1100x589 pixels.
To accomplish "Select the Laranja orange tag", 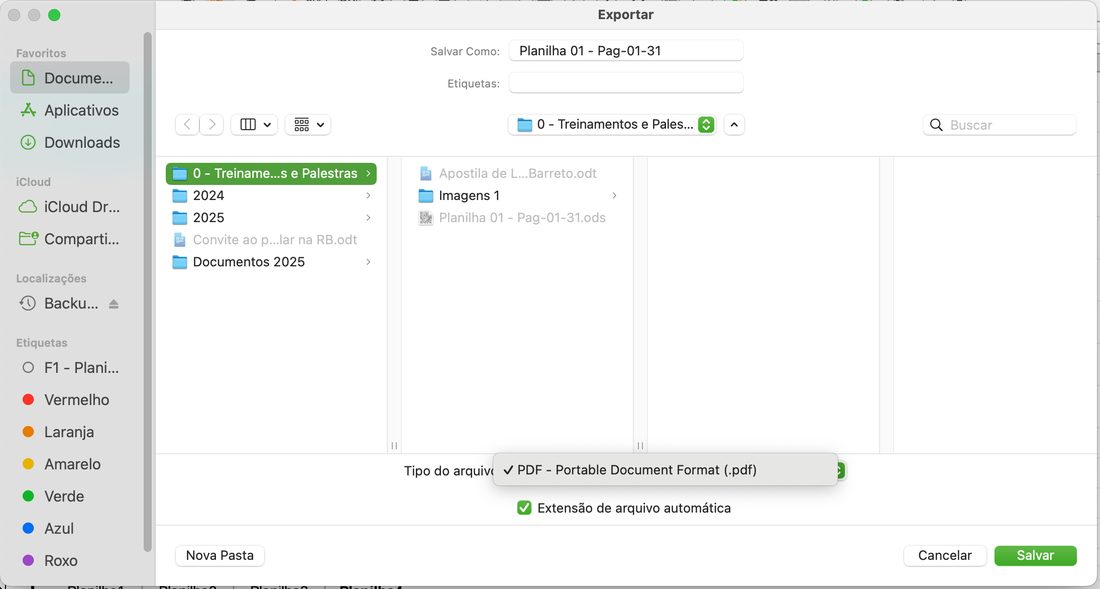I will pos(69,432).
